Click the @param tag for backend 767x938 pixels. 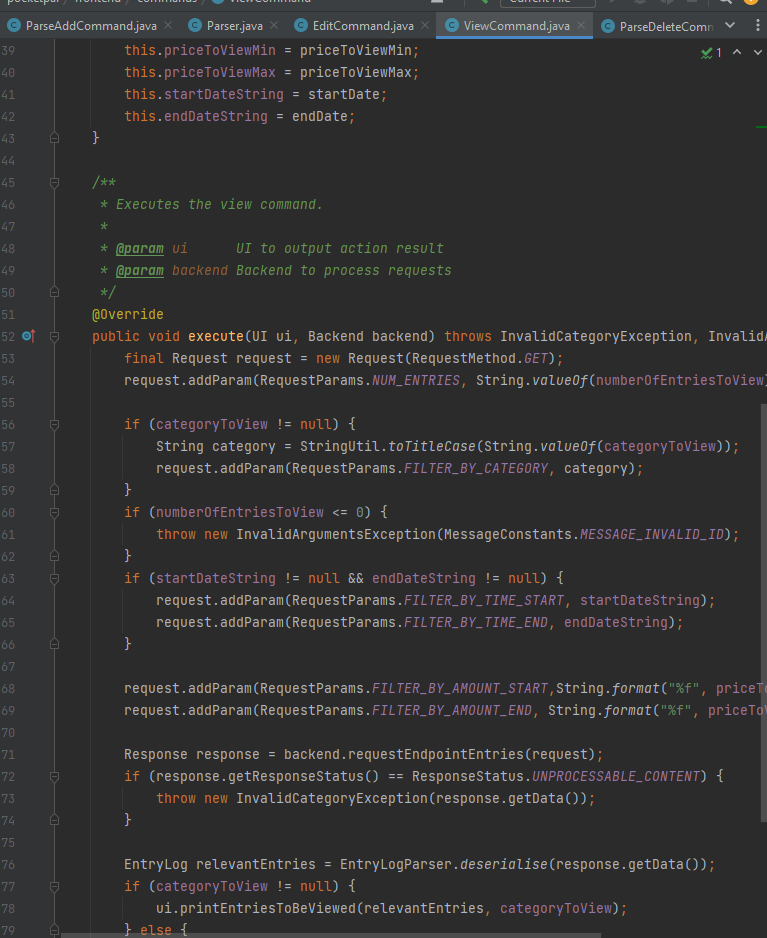point(139,270)
